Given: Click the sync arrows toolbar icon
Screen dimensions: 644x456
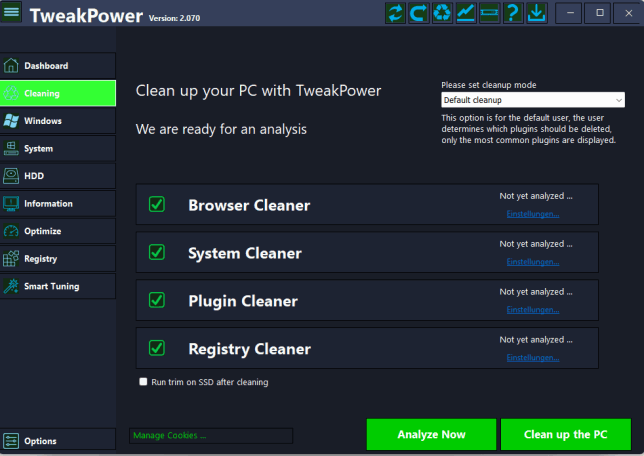Looking at the screenshot, I should (396, 13).
